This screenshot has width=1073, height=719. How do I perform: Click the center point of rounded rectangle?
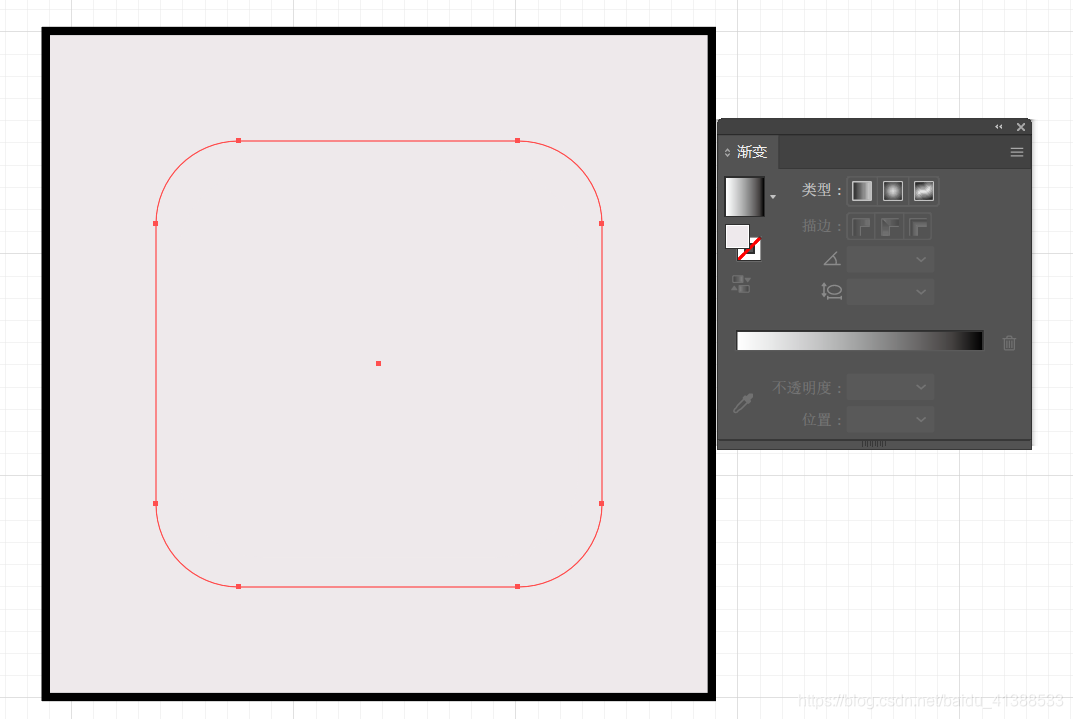coord(378,363)
